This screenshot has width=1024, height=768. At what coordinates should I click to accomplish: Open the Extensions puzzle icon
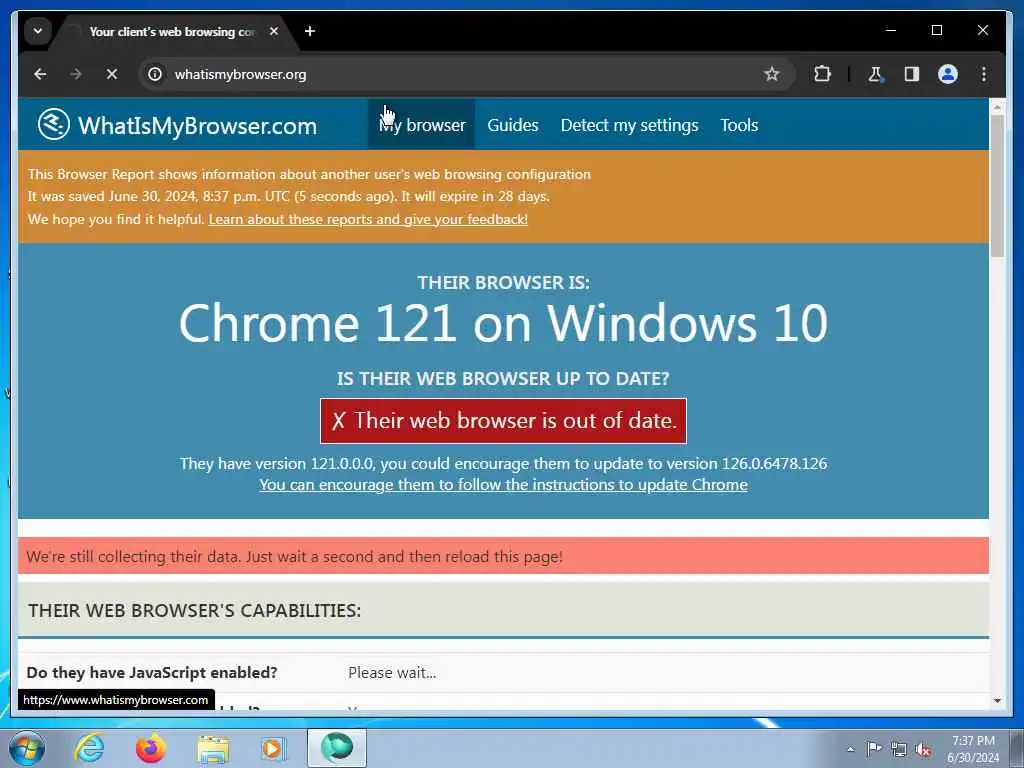point(822,74)
